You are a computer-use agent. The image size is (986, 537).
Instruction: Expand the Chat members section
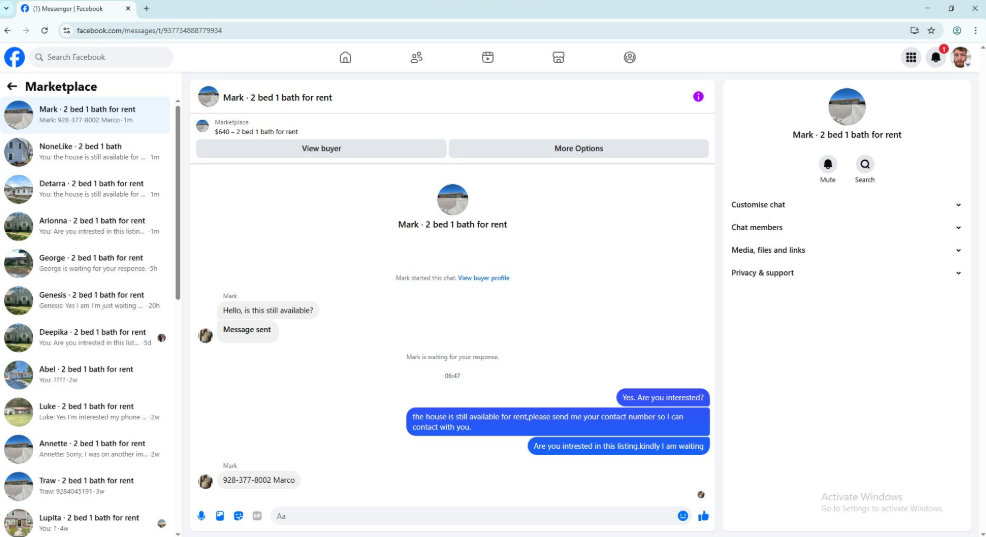(x=846, y=228)
